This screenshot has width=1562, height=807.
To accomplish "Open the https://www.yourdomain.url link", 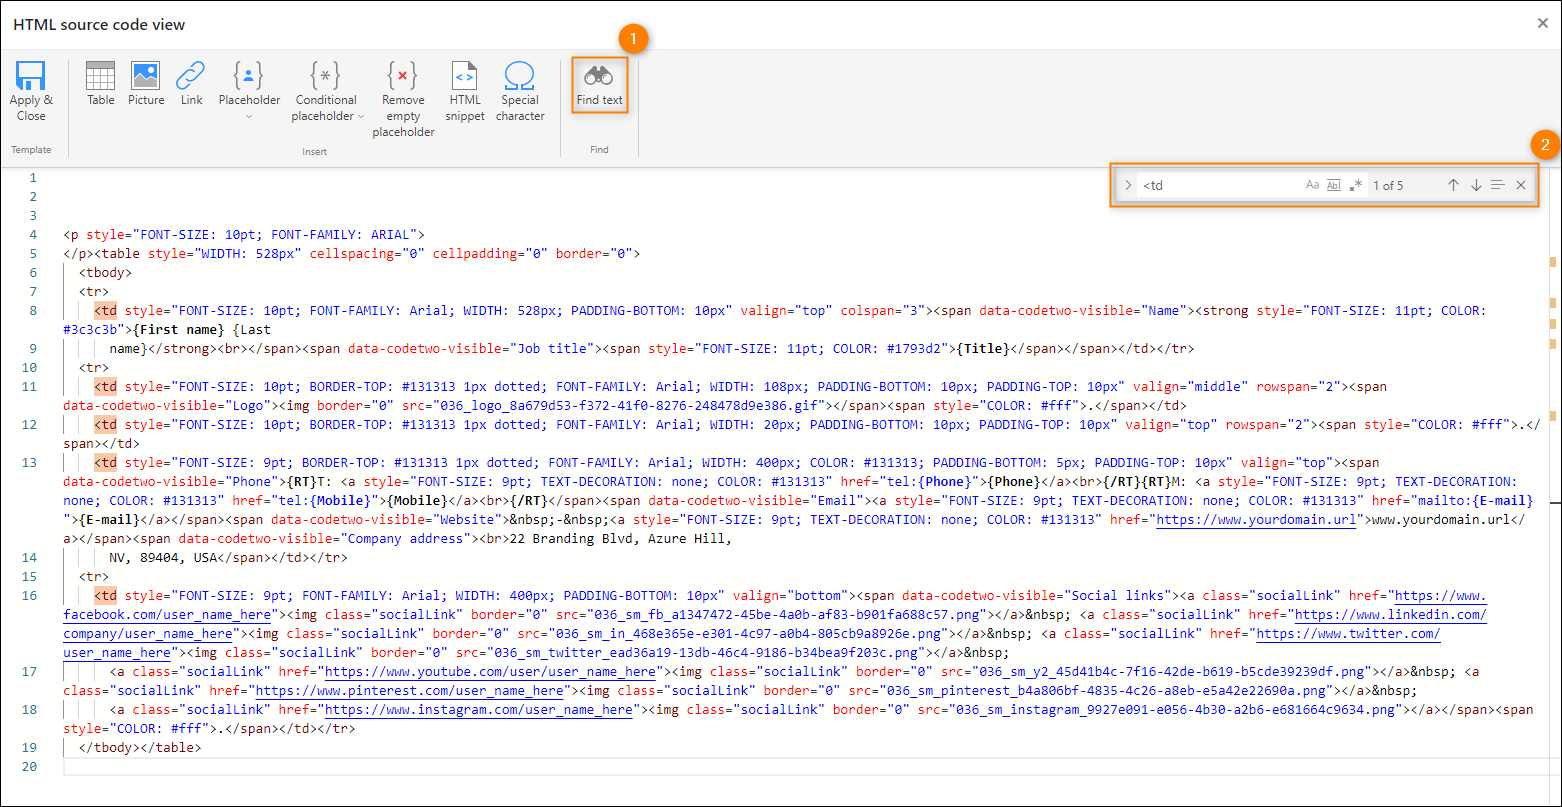I will point(1257,520).
